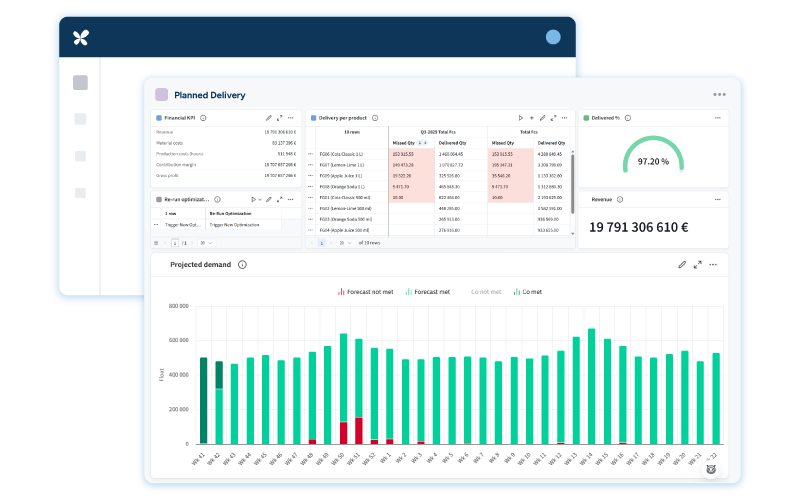The width and height of the screenshot is (800, 500).
Task: Show info for the Financial KPI widget
Action: pos(203,118)
